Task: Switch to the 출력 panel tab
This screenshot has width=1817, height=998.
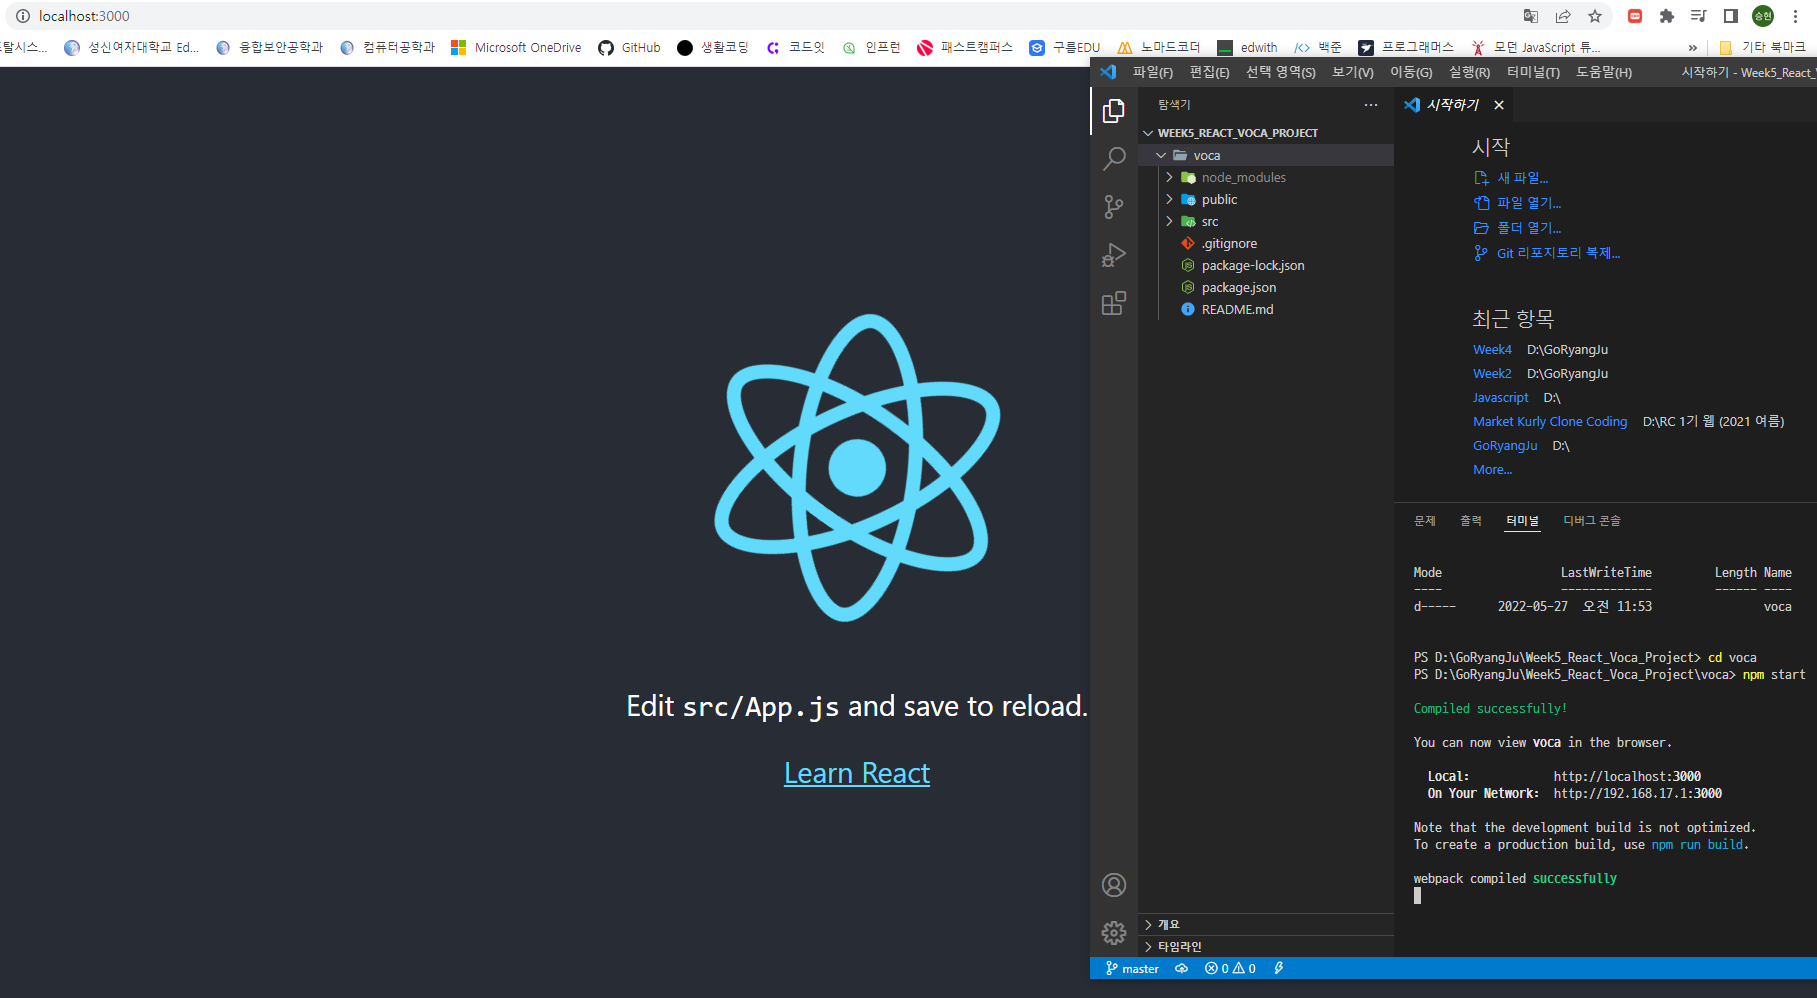Action: pos(1470,520)
